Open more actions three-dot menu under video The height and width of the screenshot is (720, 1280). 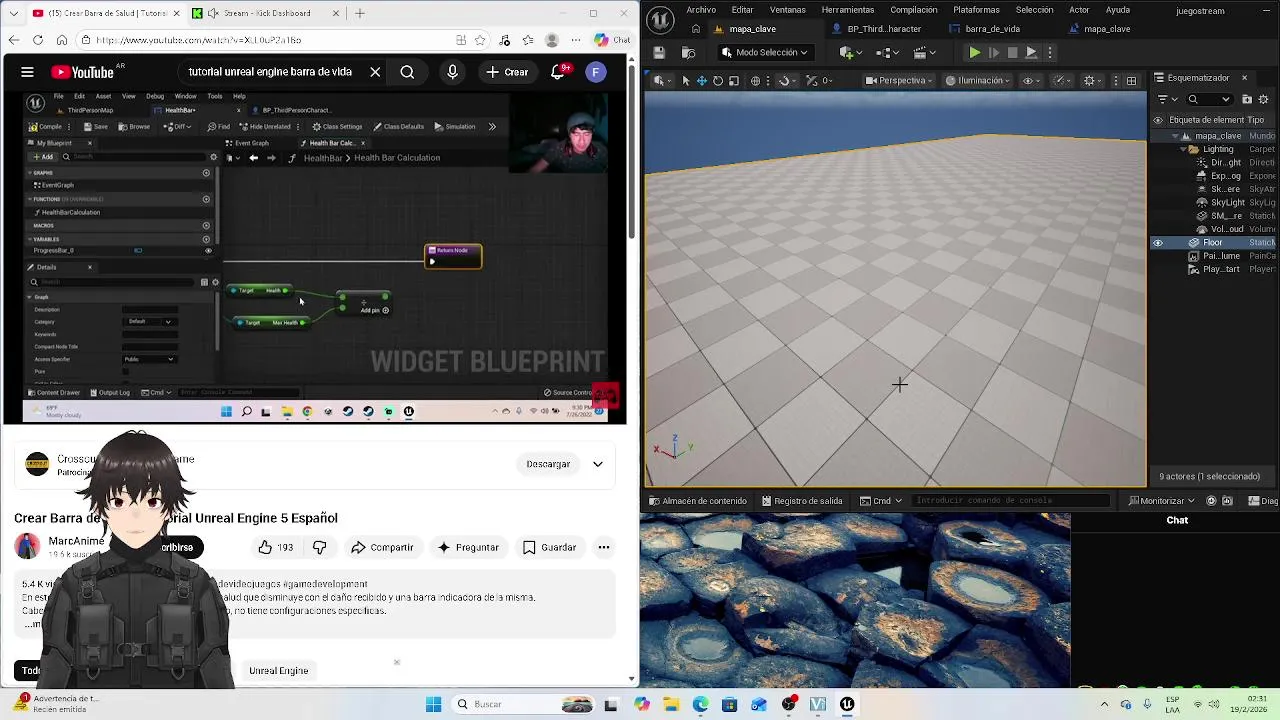[604, 547]
